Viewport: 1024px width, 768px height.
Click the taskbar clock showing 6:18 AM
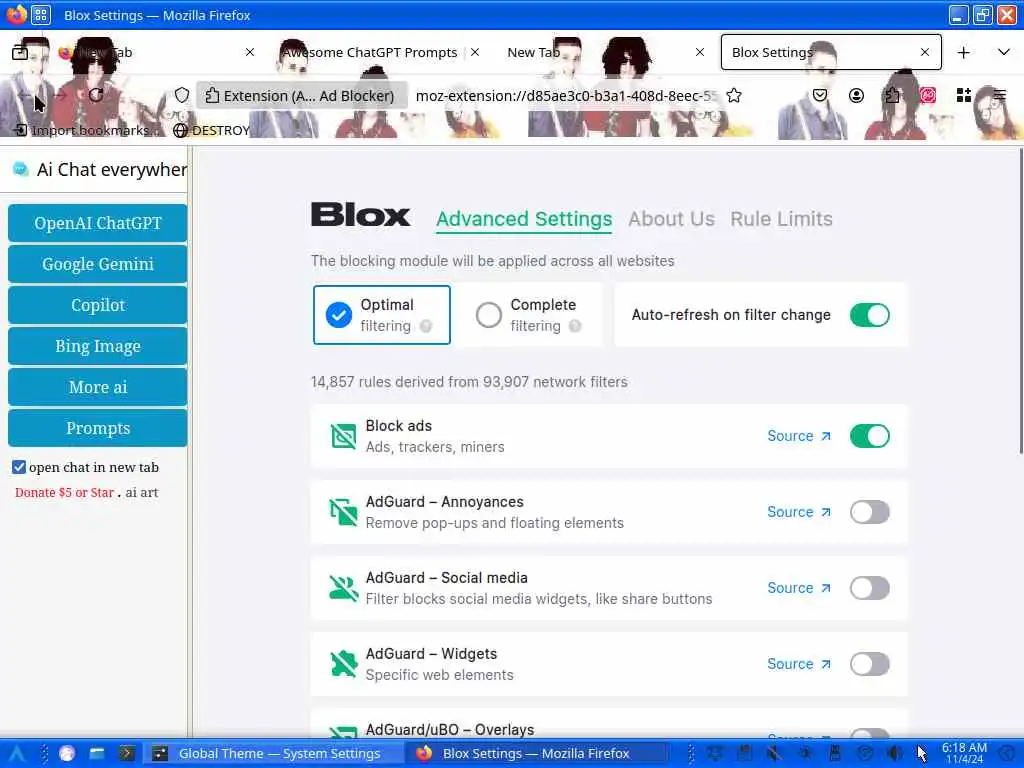964,754
